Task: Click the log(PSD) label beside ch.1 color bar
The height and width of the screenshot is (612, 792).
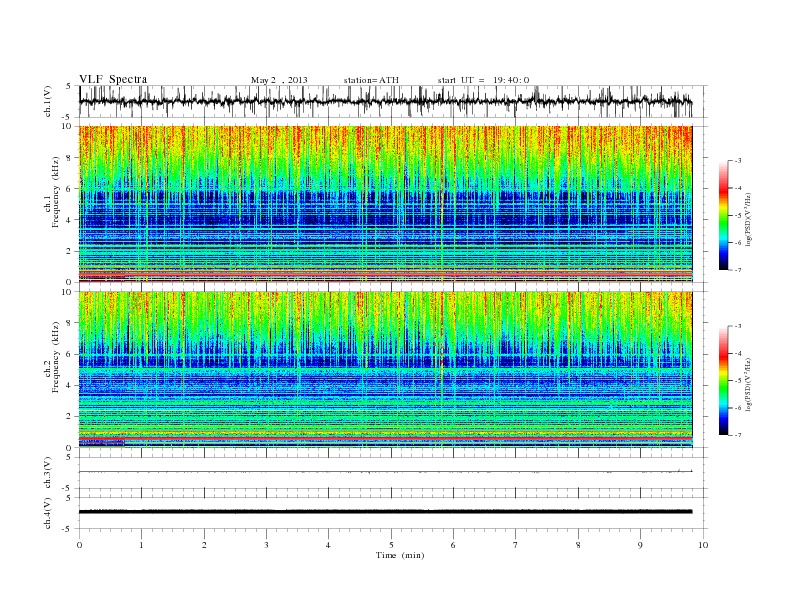Action: [749, 218]
